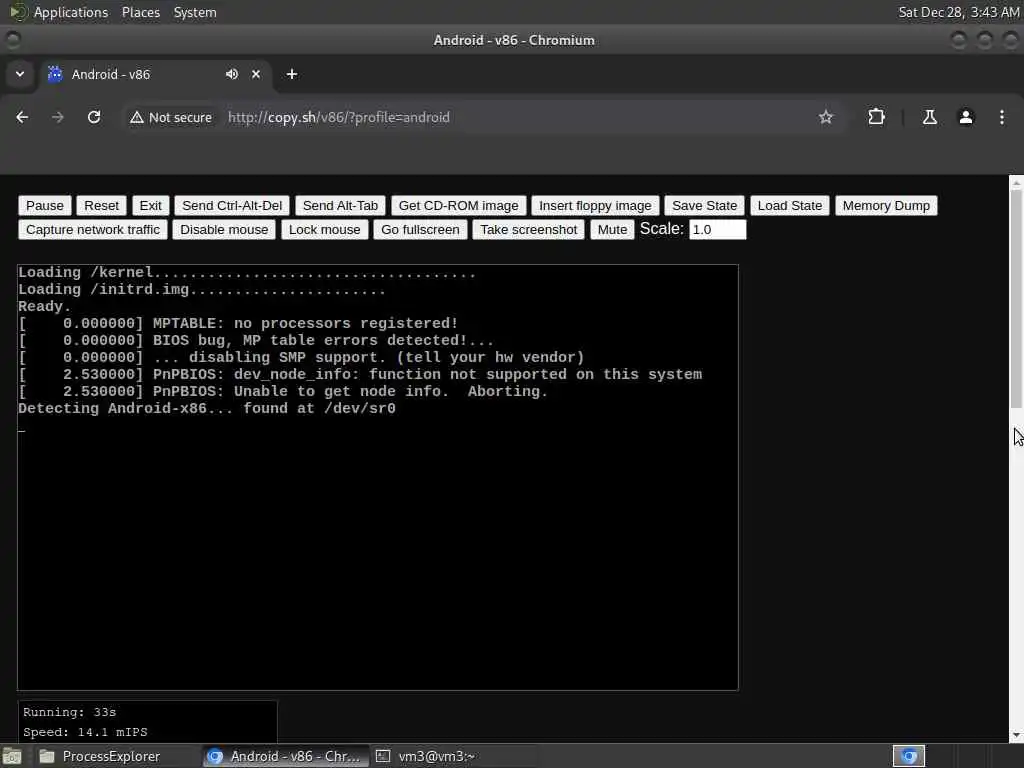Screen dimensions: 1024x768
Task: Click the clock showing Sat Dec 28
Action: (958, 12)
